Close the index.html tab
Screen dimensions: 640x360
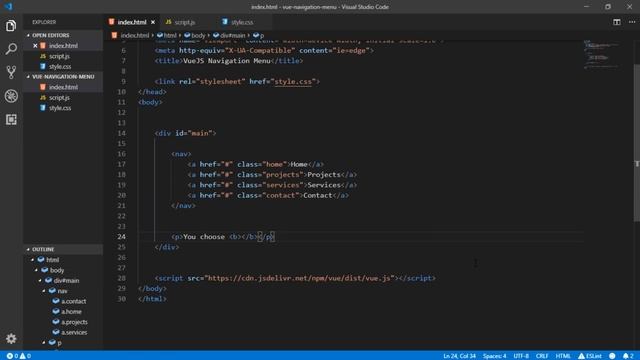pos(153,22)
